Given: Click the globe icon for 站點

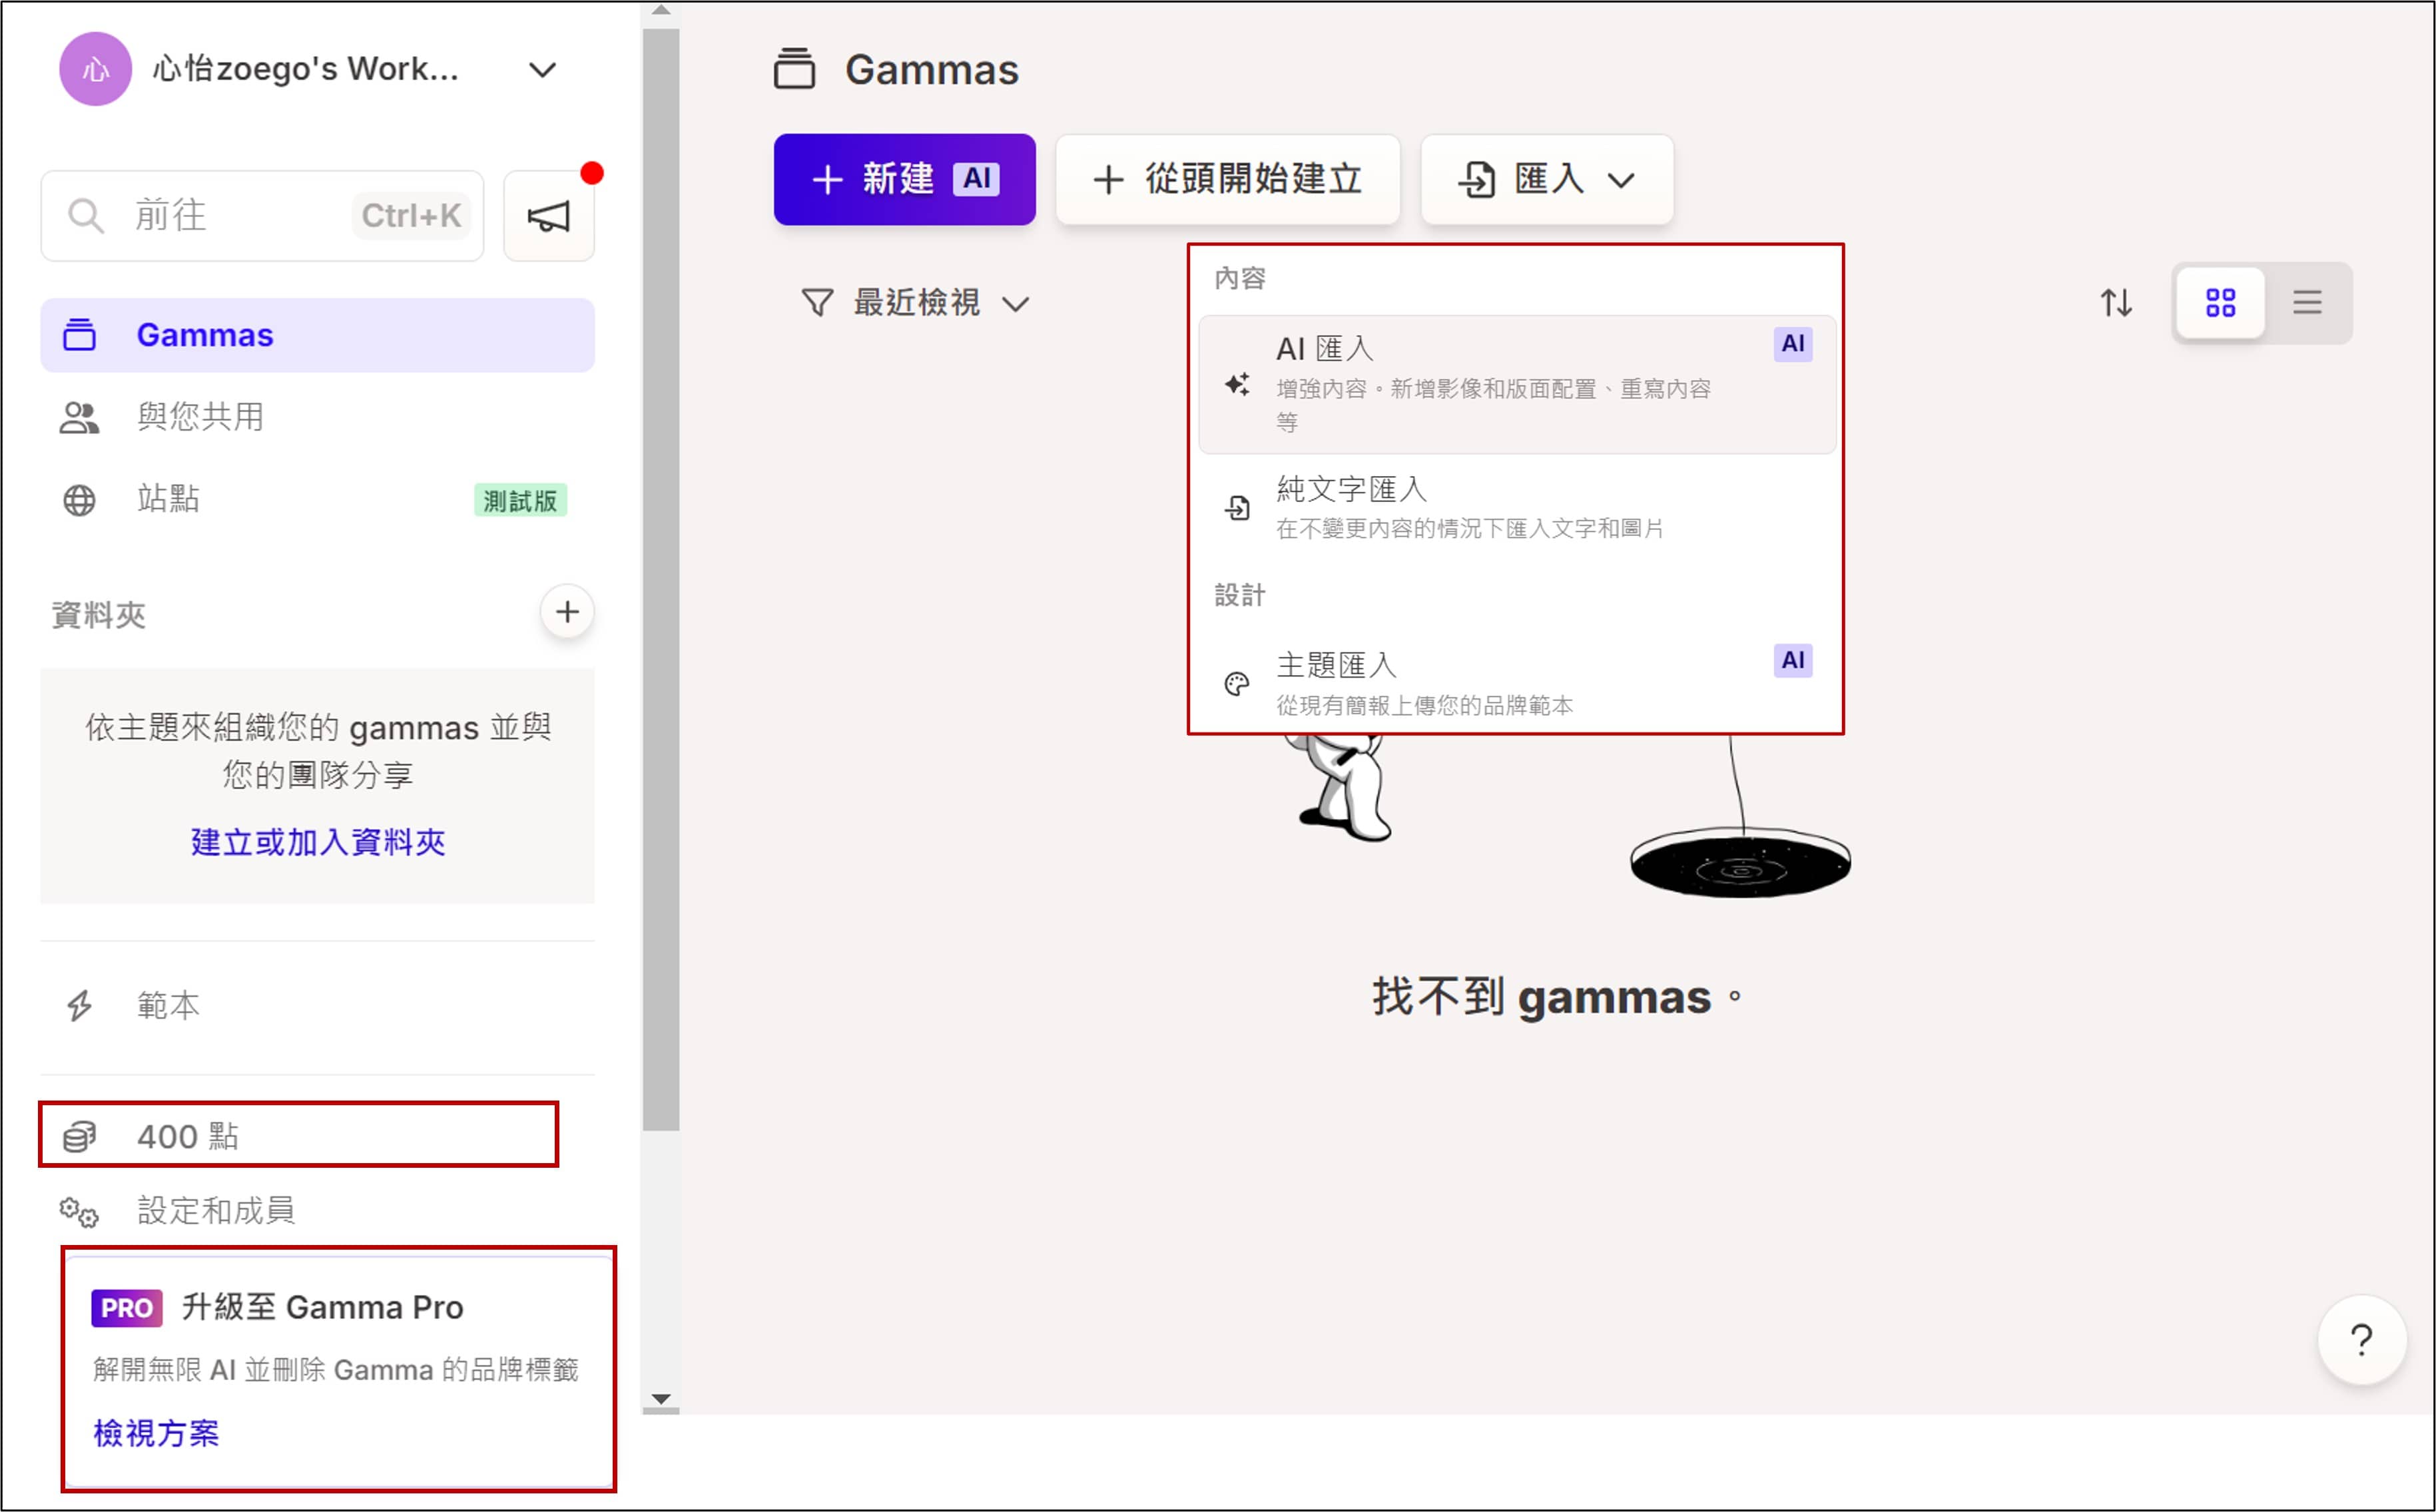Looking at the screenshot, I should (79, 499).
